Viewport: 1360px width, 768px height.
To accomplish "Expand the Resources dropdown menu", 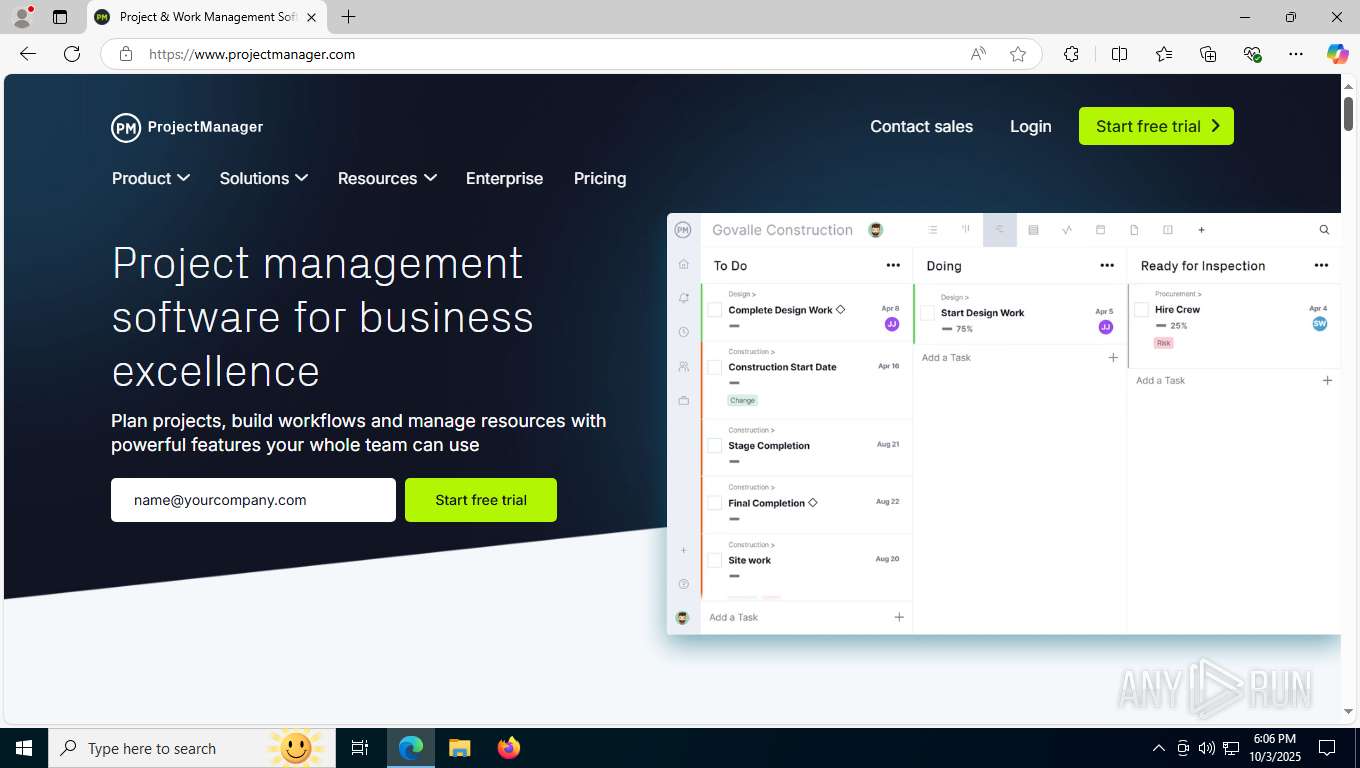I will pyautogui.click(x=387, y=178).
